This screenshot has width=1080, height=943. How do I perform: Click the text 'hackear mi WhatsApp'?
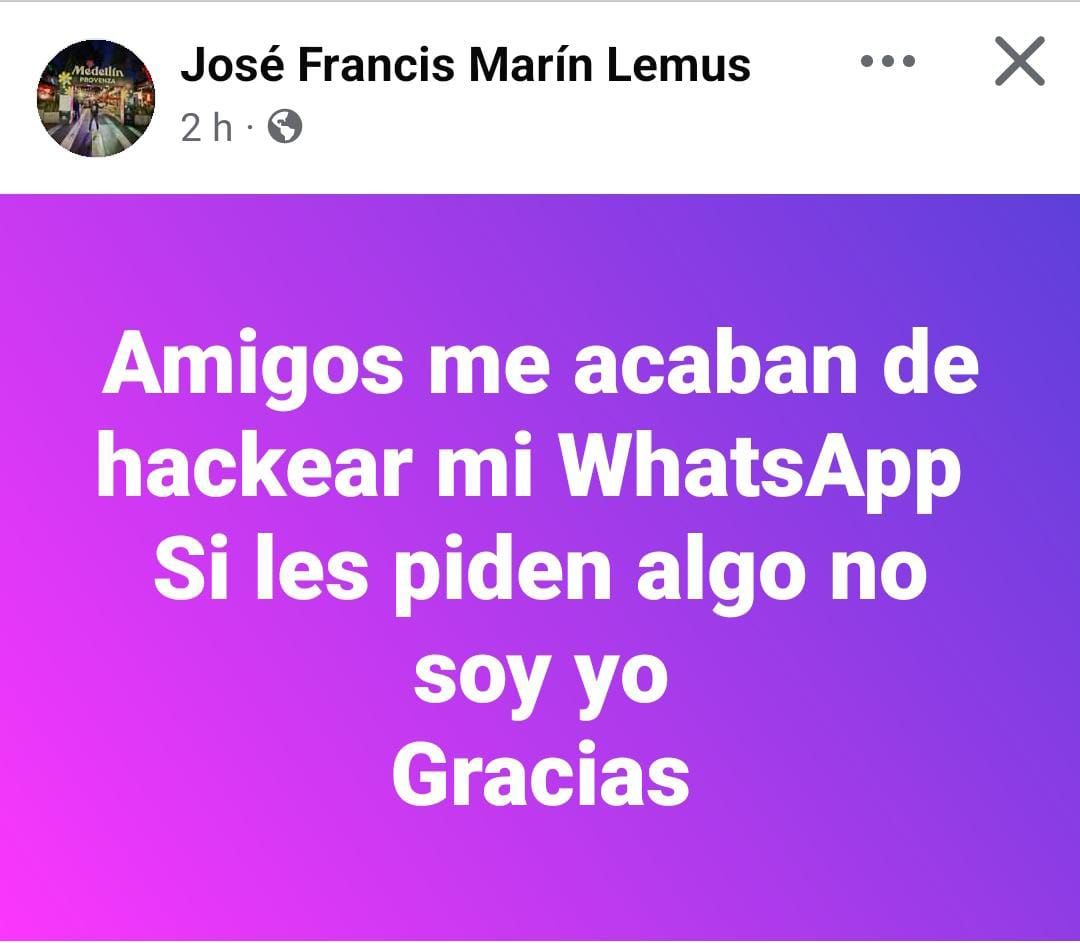point(528,470)
